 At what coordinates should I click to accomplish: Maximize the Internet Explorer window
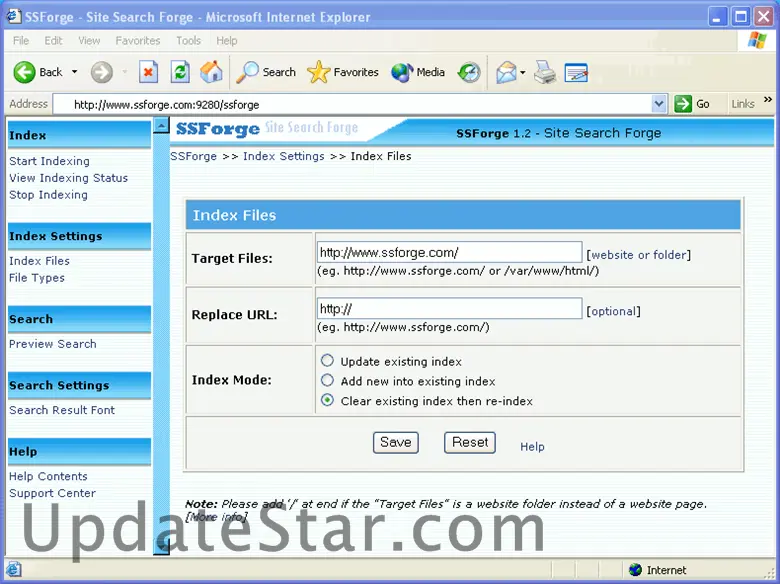pos(740,17)
